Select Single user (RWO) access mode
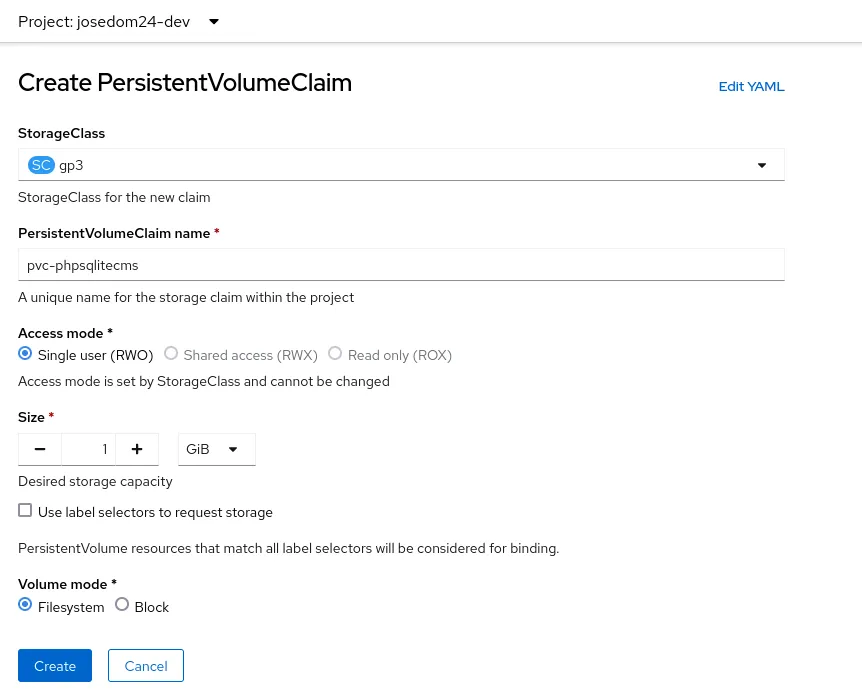The height and width of the screenshot is (697, 862). (x=25, y=353)
